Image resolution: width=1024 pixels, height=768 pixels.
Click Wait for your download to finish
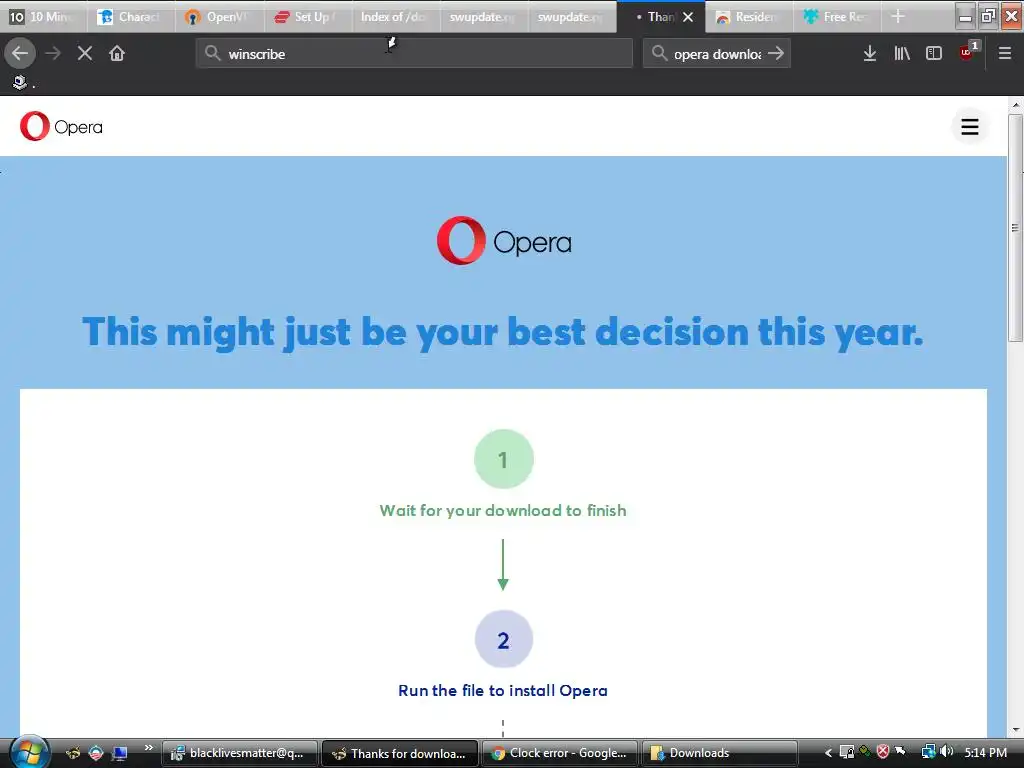(503, 510)
